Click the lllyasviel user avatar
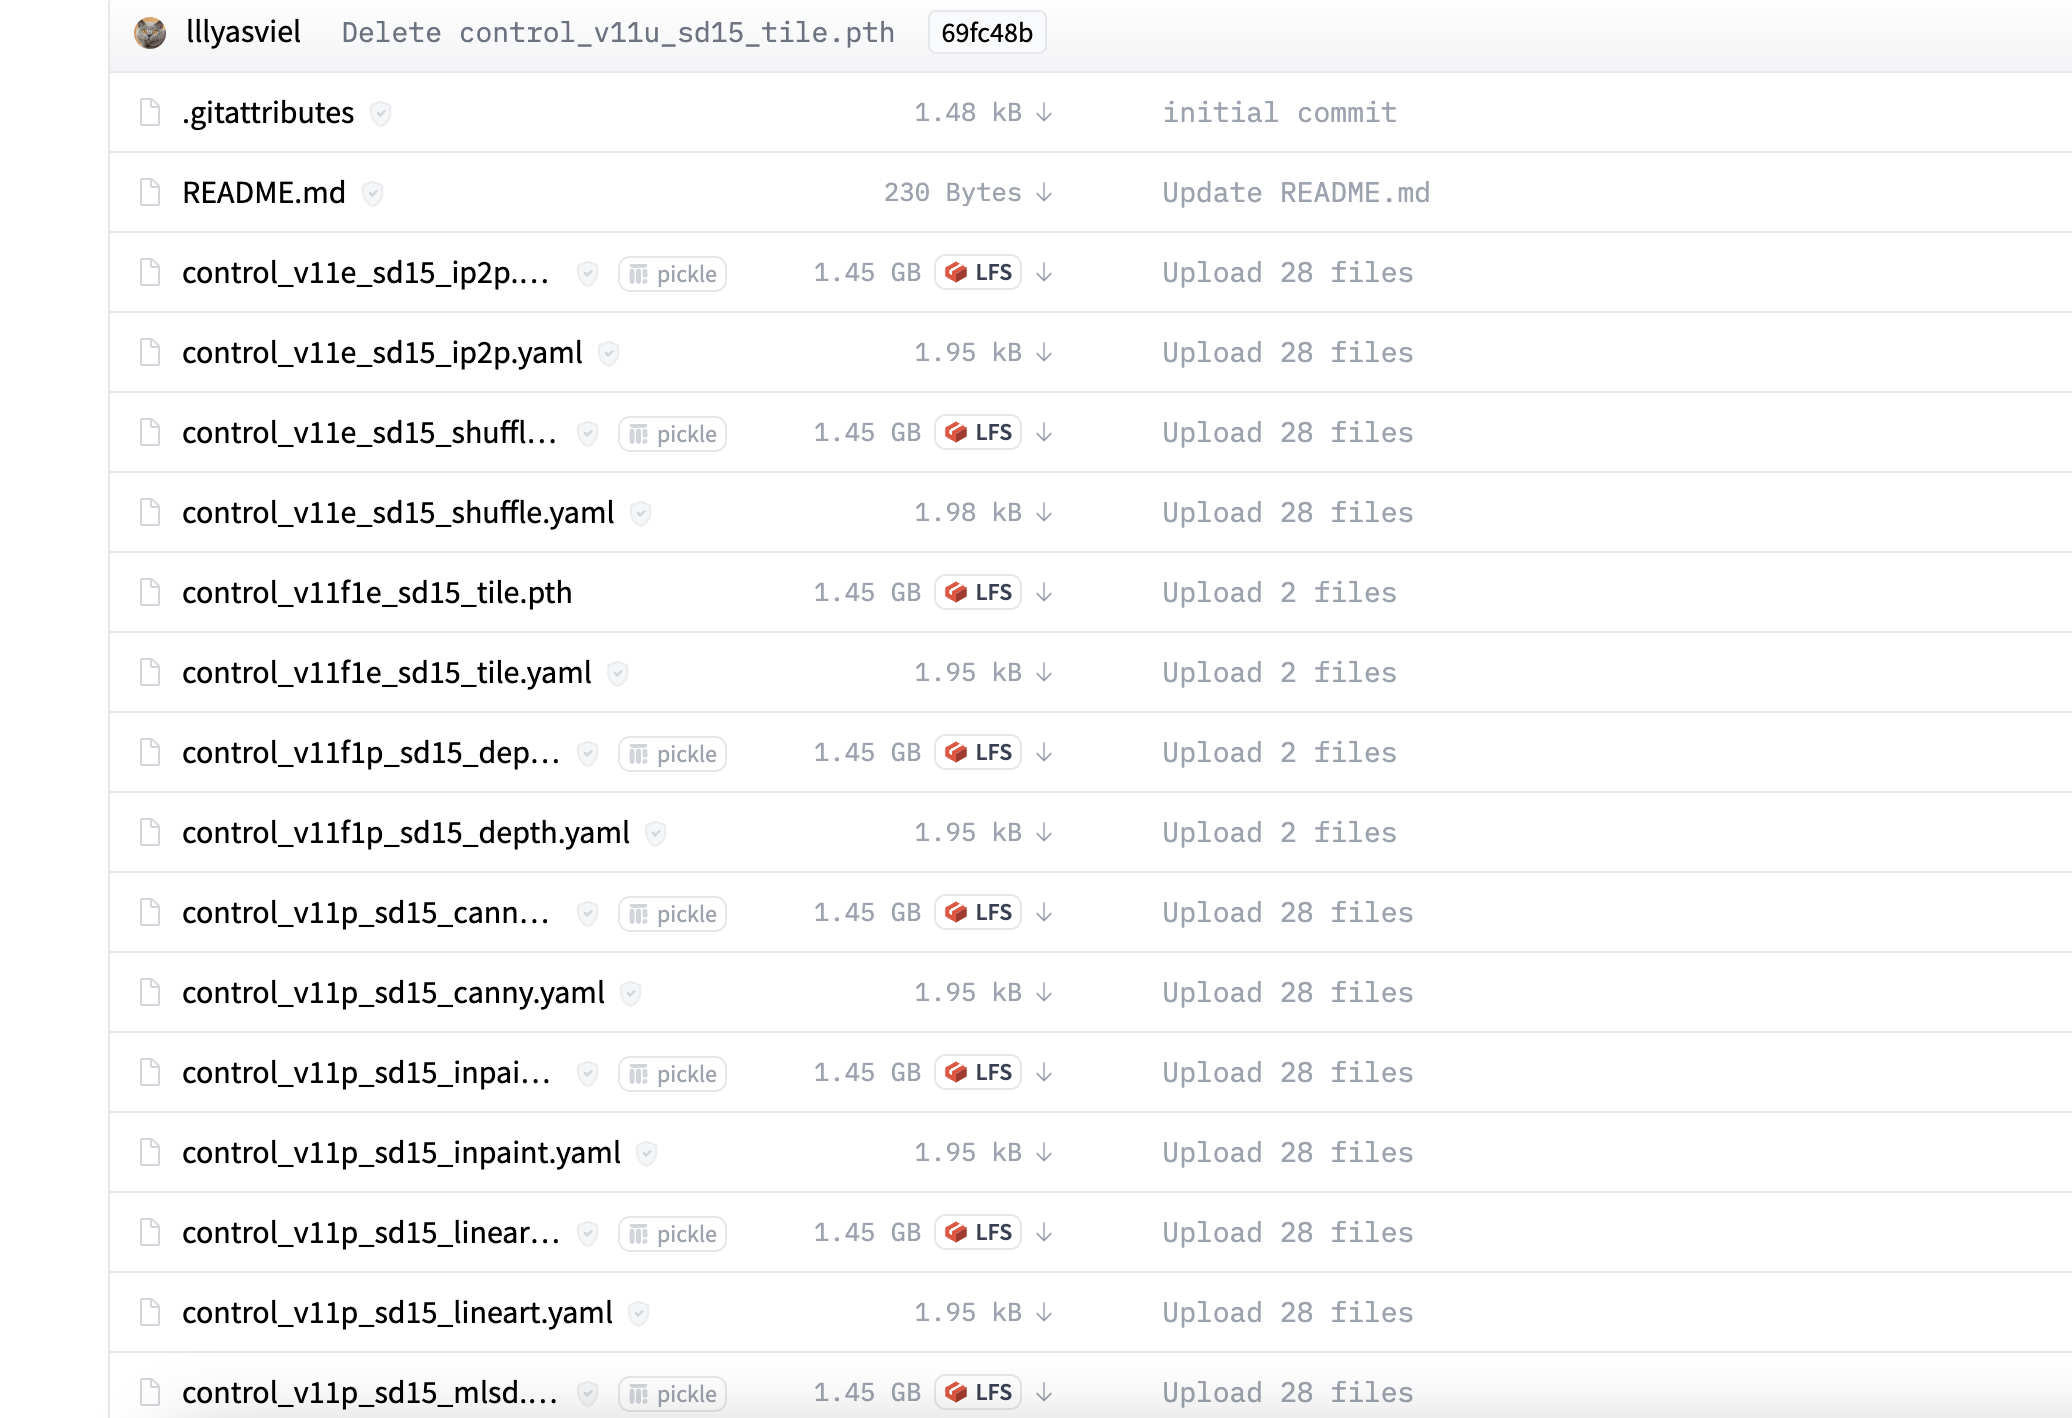The height and width of the screenshot is (1418, 2072). point(150,33)
